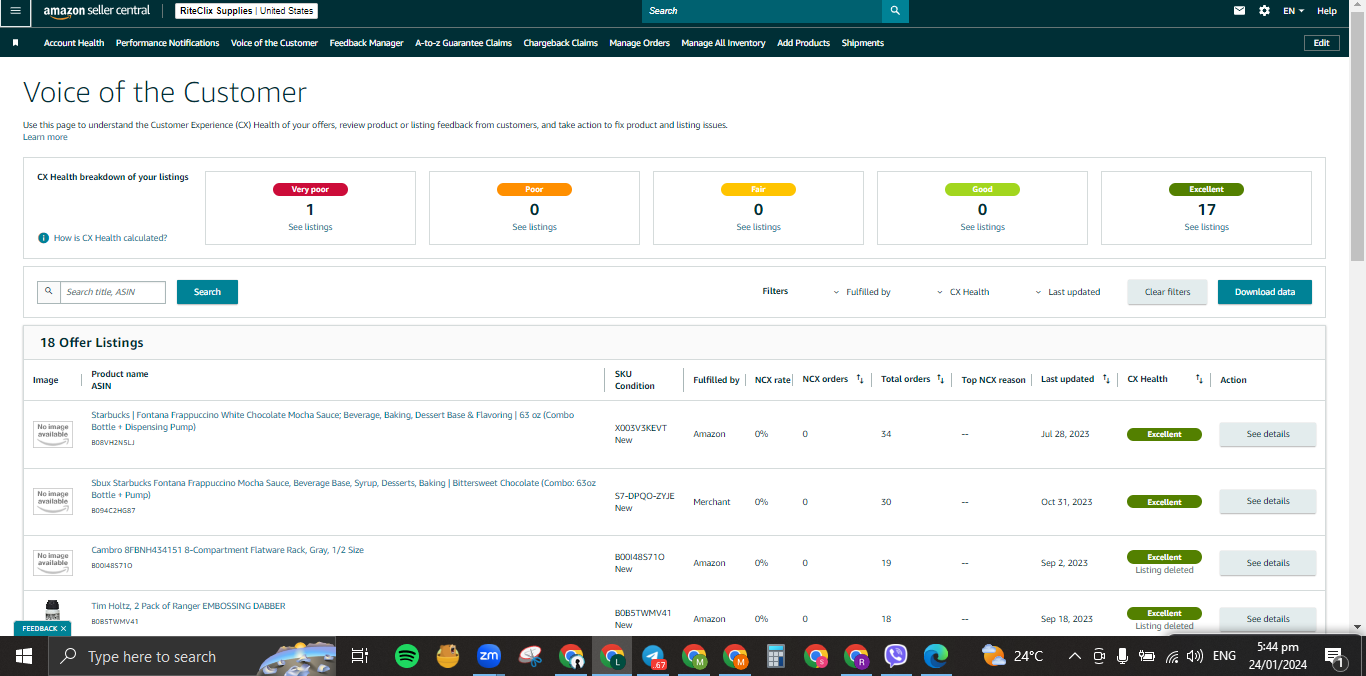
Task: Click the bookmark flag icon in nav bar
Action: 15,43
